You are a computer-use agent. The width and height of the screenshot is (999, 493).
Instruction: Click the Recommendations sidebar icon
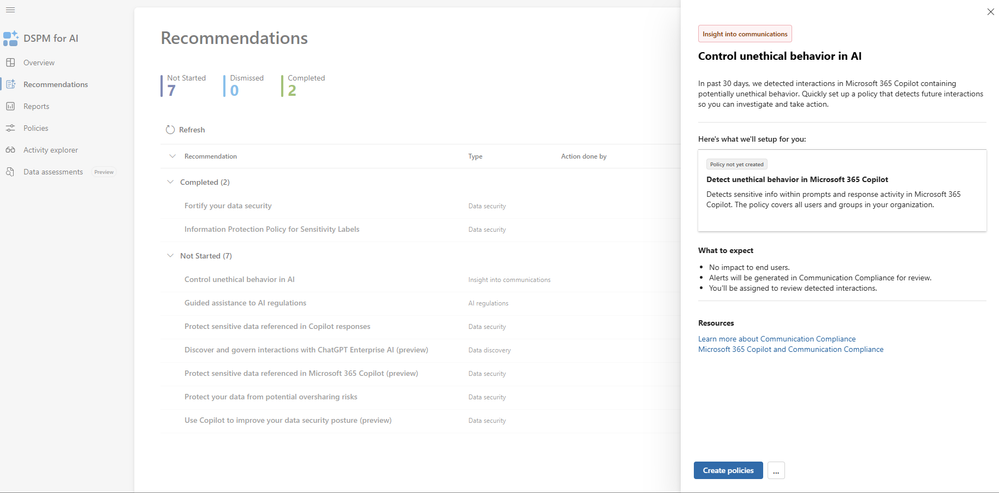tap(10, 84)
